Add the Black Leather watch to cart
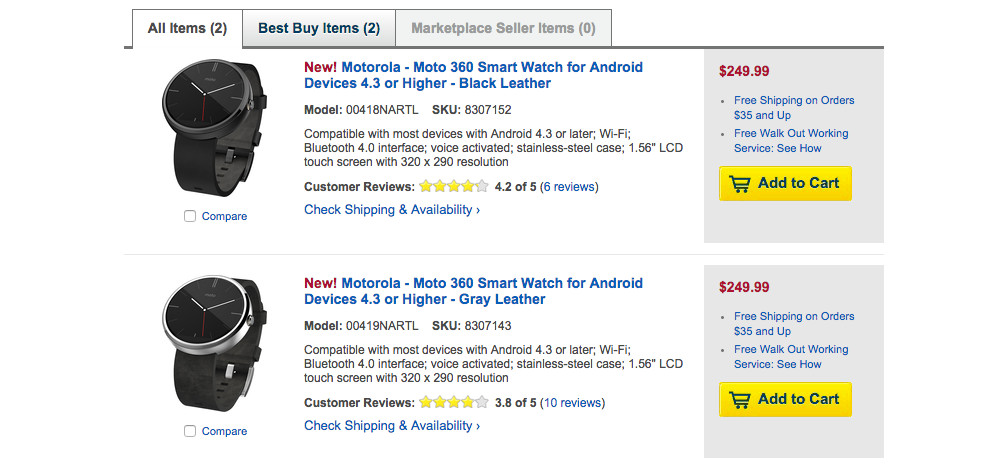Screen dimensions: 1000x468 (x=785, y=183)
